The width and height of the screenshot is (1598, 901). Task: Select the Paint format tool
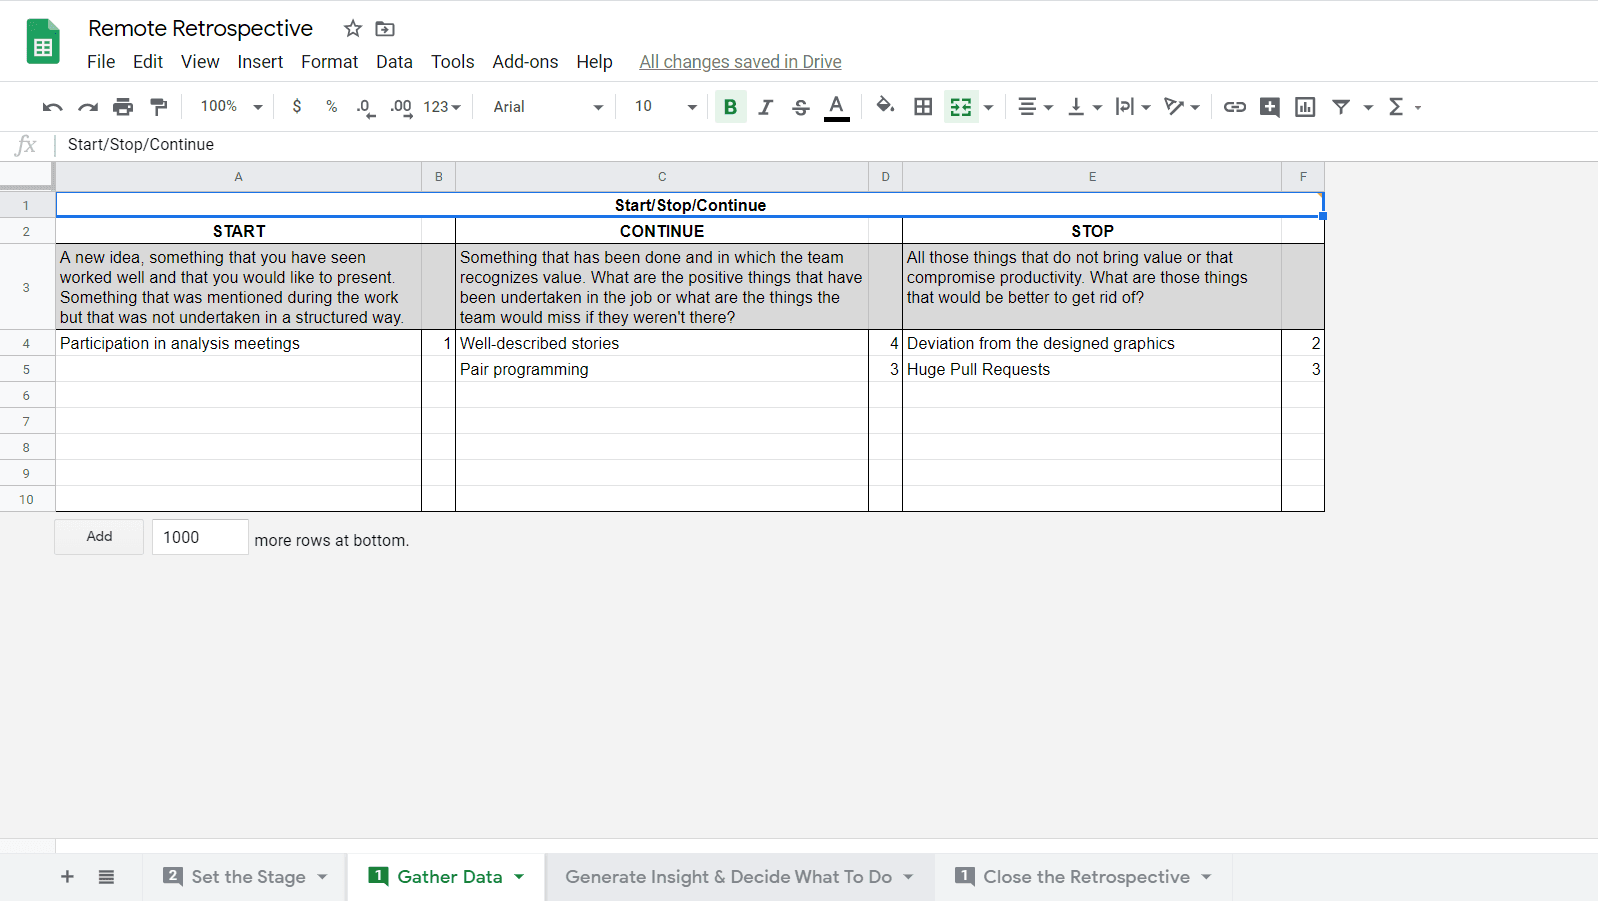pyautogui.click(x=159, y=107)
